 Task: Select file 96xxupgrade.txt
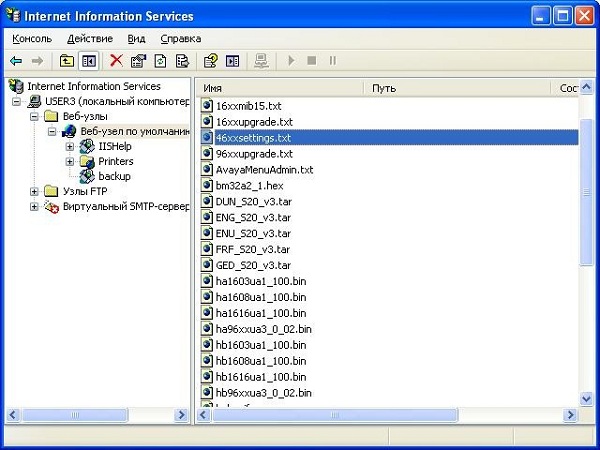[x=254, y=154]
